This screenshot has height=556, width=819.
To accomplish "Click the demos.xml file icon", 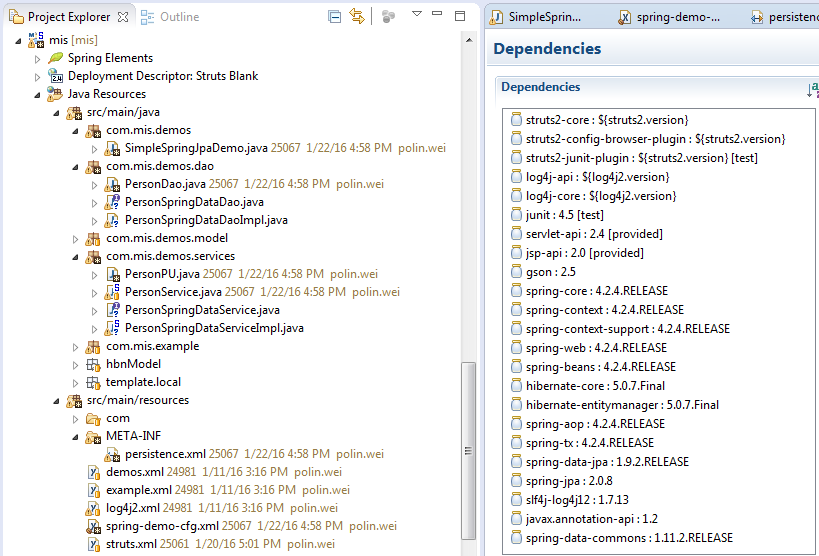I will pyautogui.click(x=93, y=472).
